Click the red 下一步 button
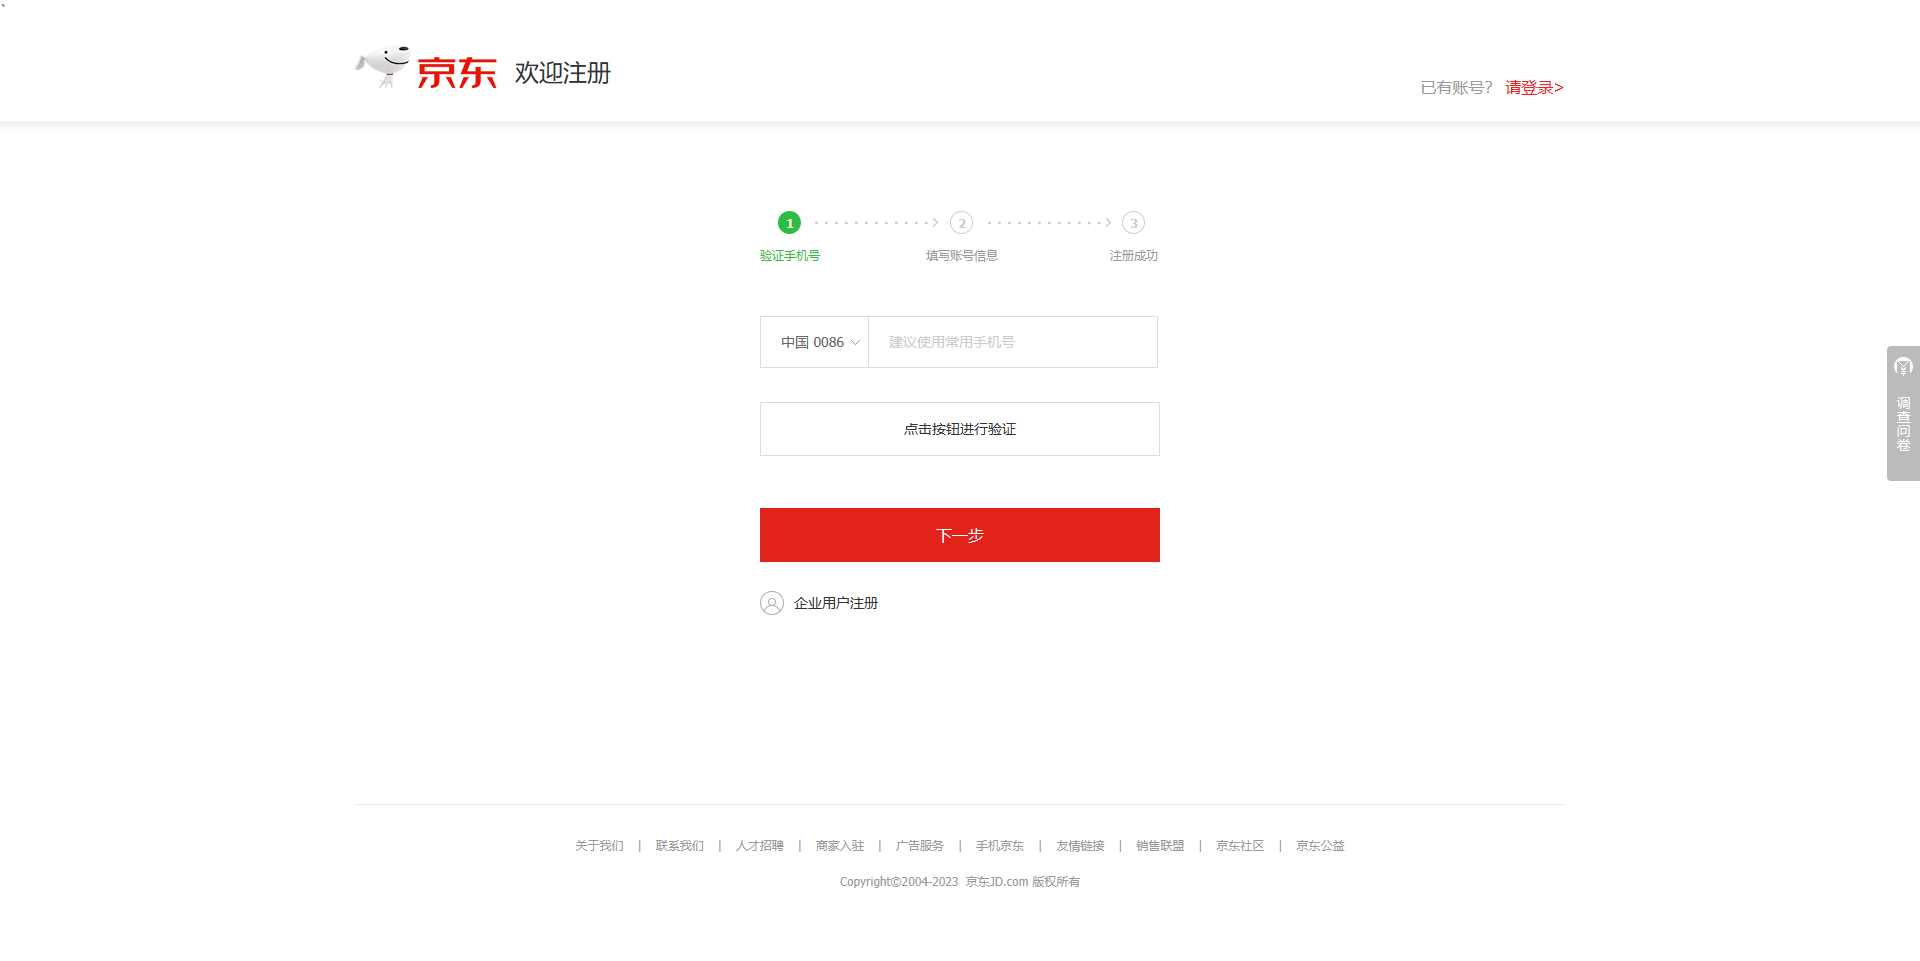1920x961 pixels. [959, 535]
